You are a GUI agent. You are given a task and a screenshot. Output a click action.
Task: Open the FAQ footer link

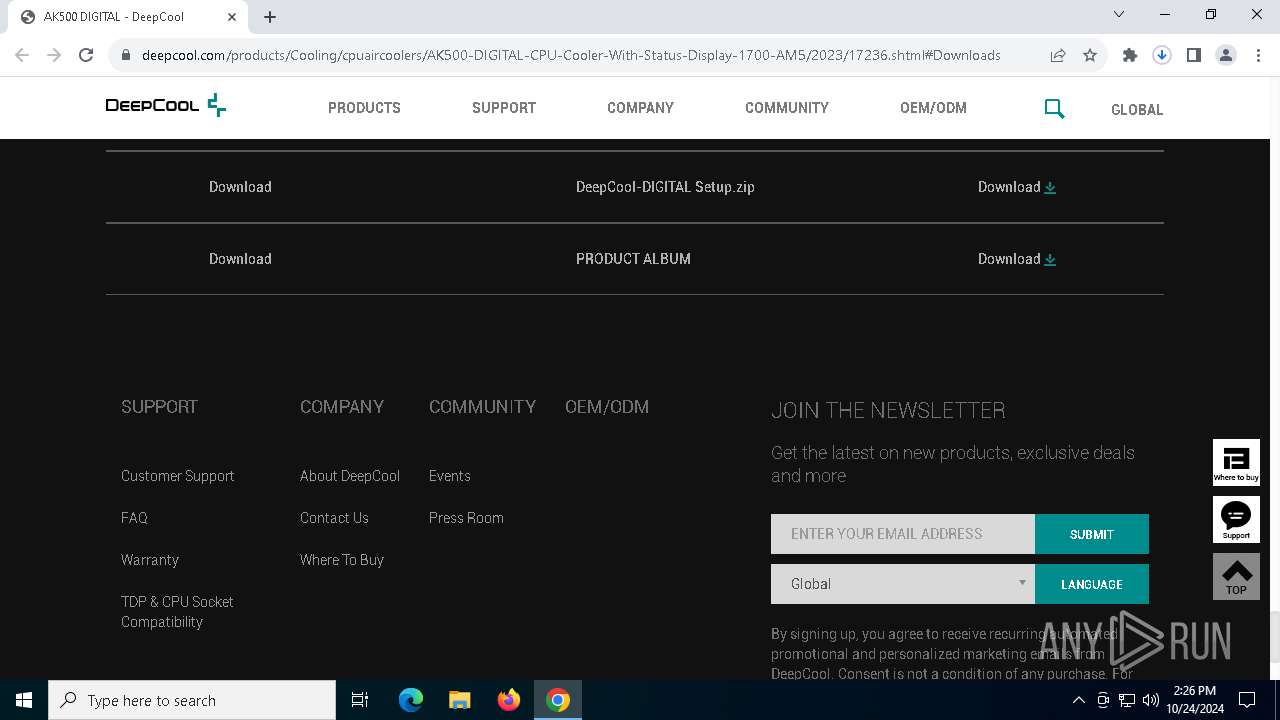(x=134, y=518)
